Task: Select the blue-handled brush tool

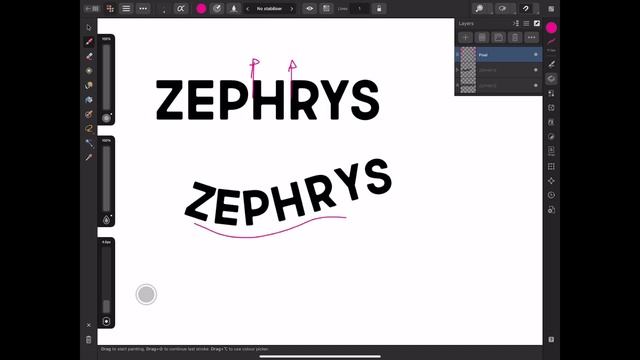Action: click(x=89, y=143)
